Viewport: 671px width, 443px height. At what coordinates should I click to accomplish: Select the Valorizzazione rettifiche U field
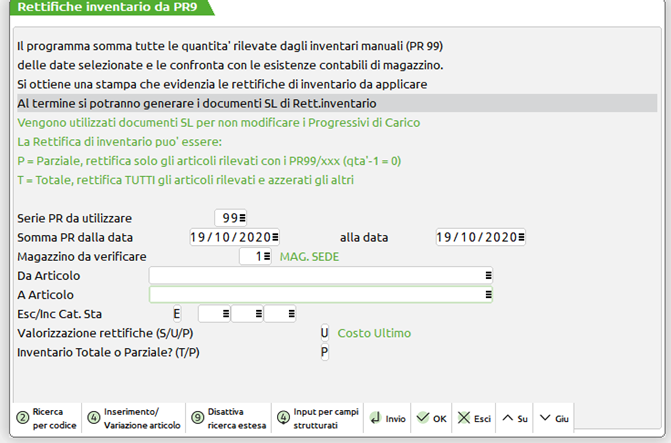[324, 333]
